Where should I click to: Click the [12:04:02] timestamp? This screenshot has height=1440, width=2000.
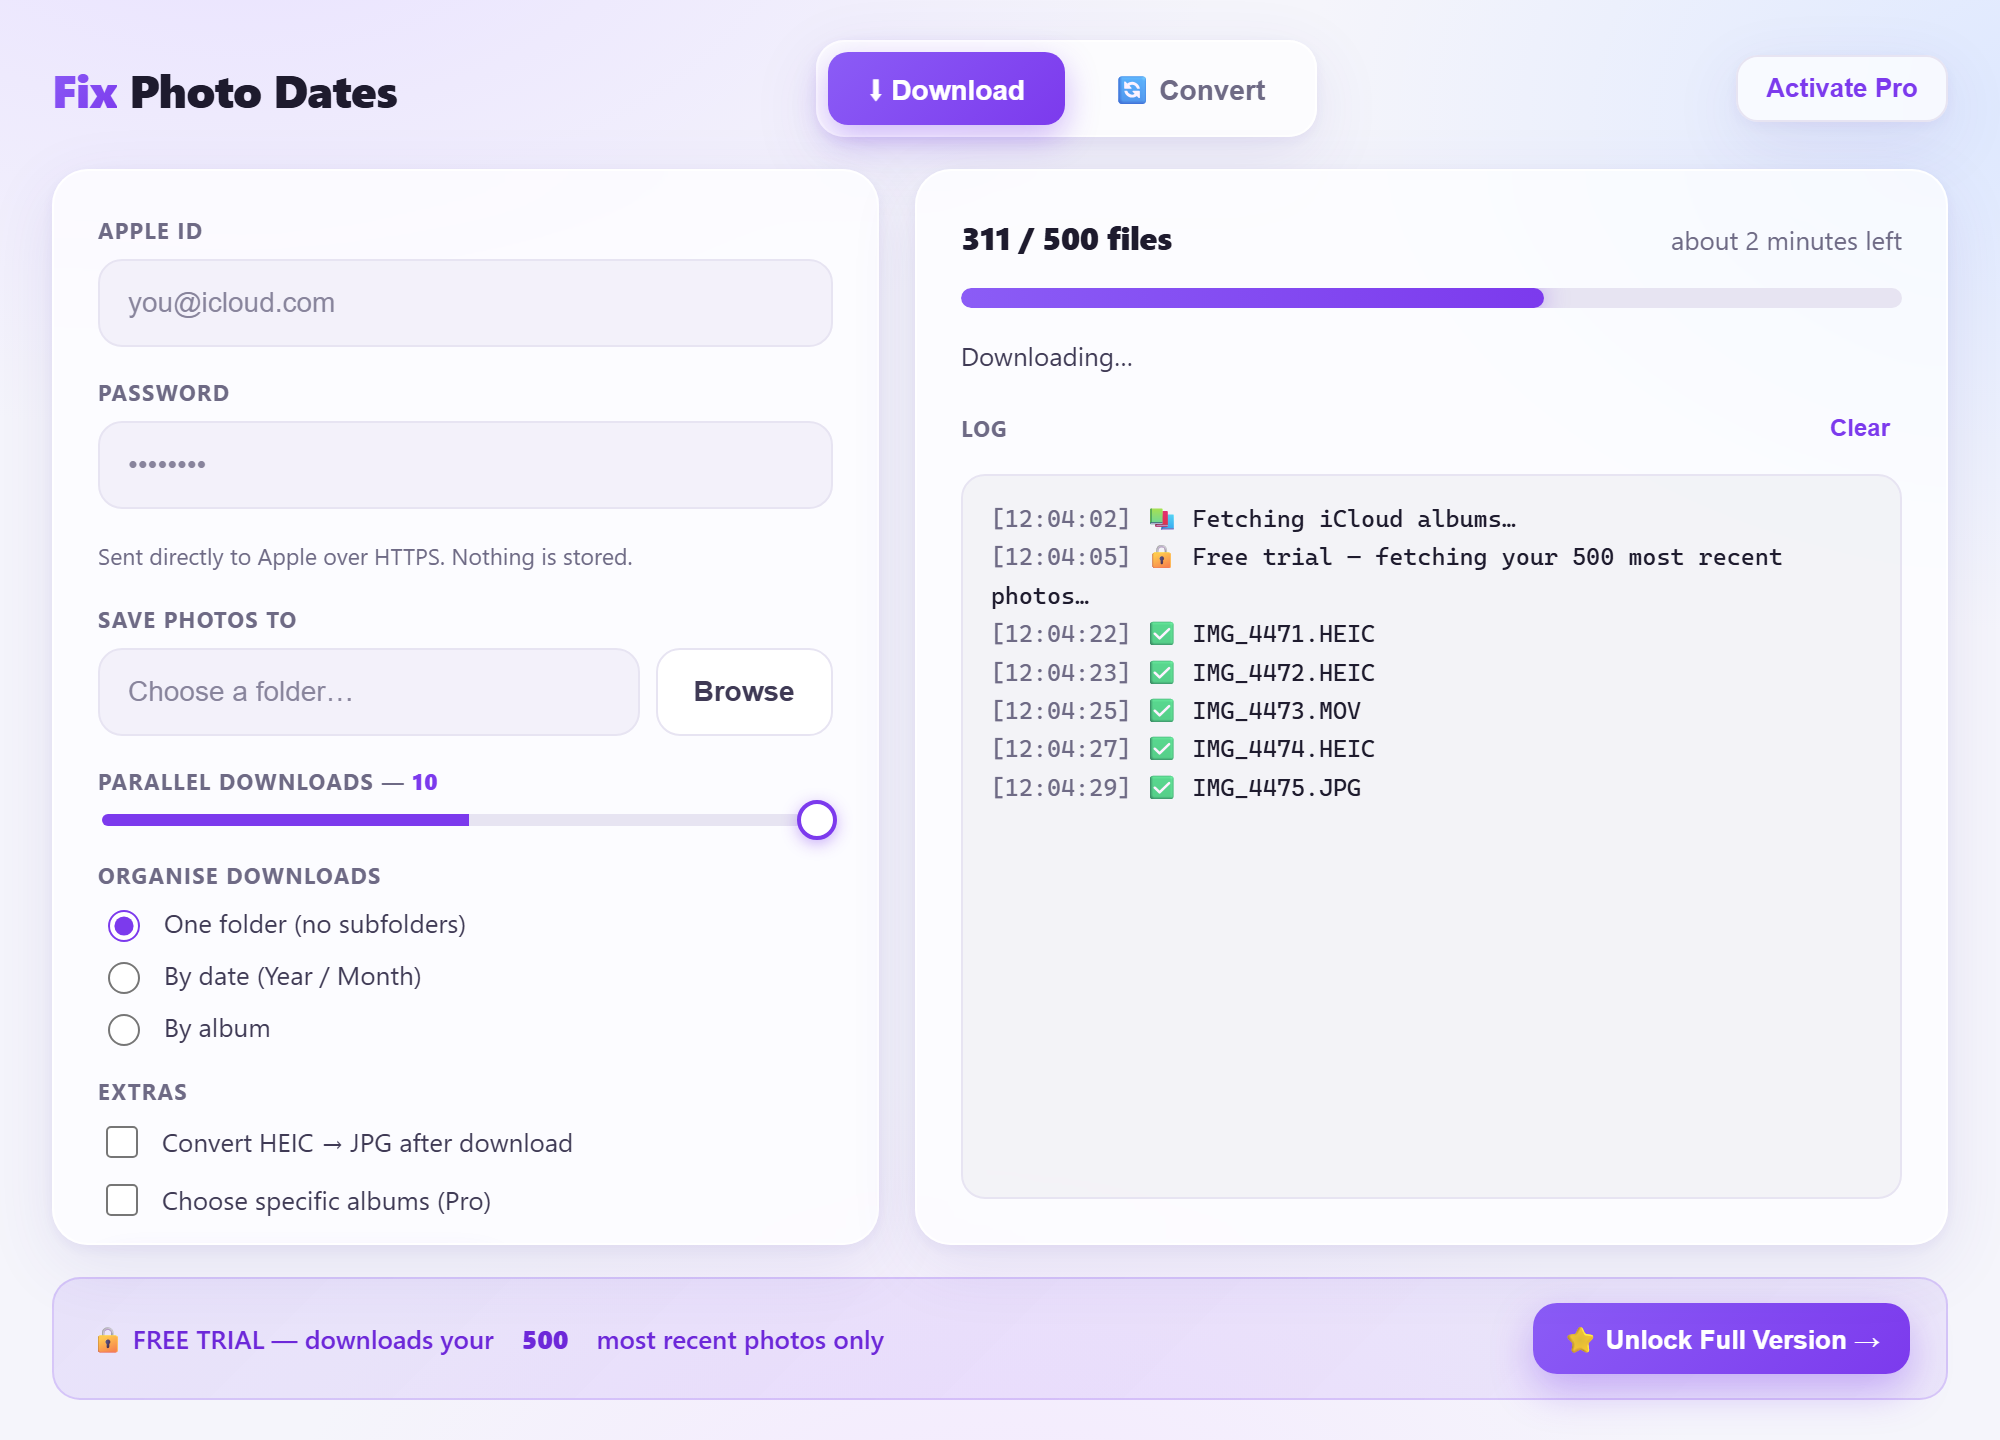click(1060, 519)
